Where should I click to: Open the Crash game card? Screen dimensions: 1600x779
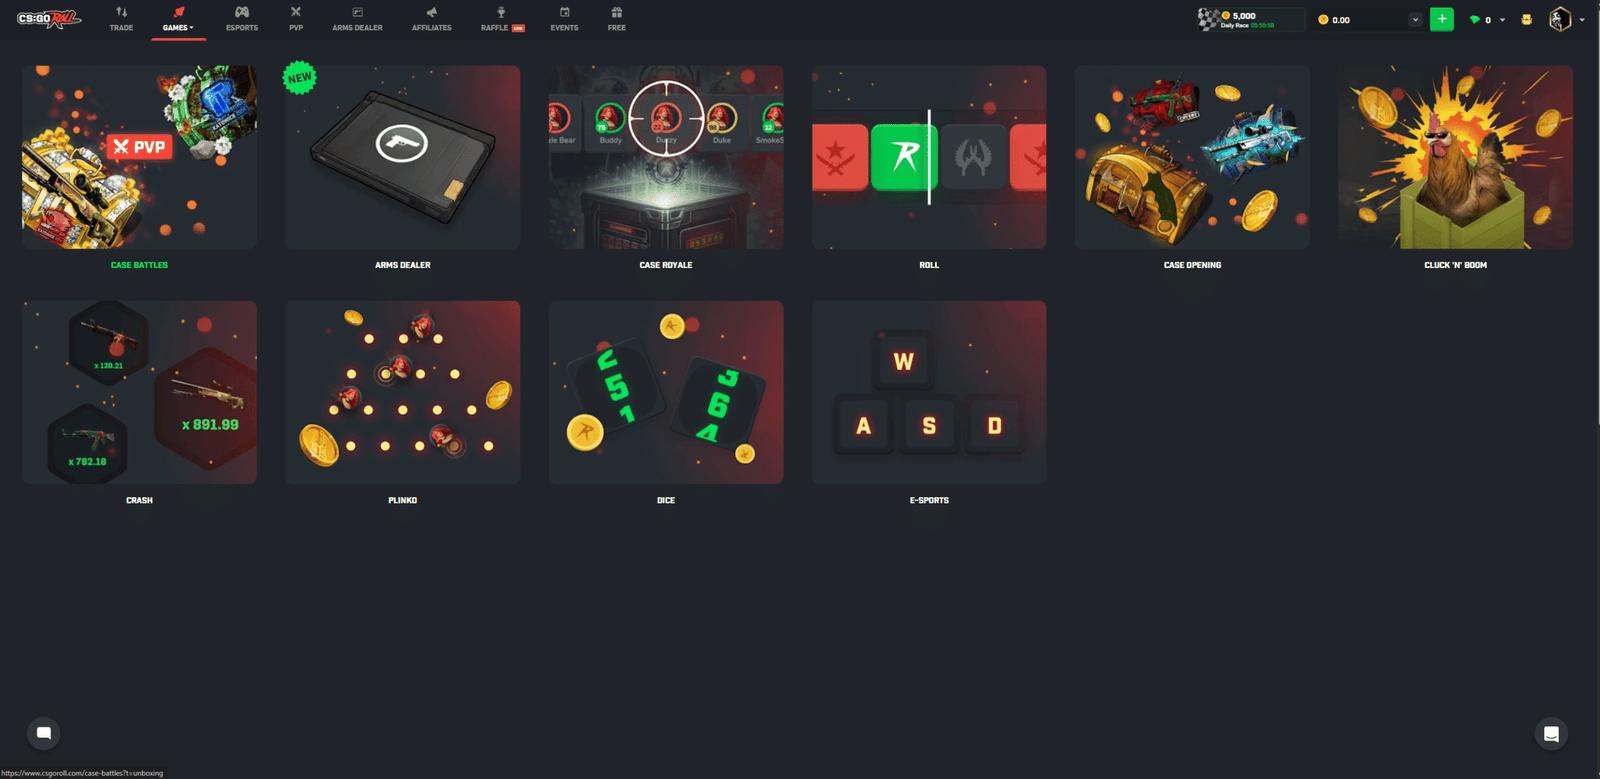139,392
